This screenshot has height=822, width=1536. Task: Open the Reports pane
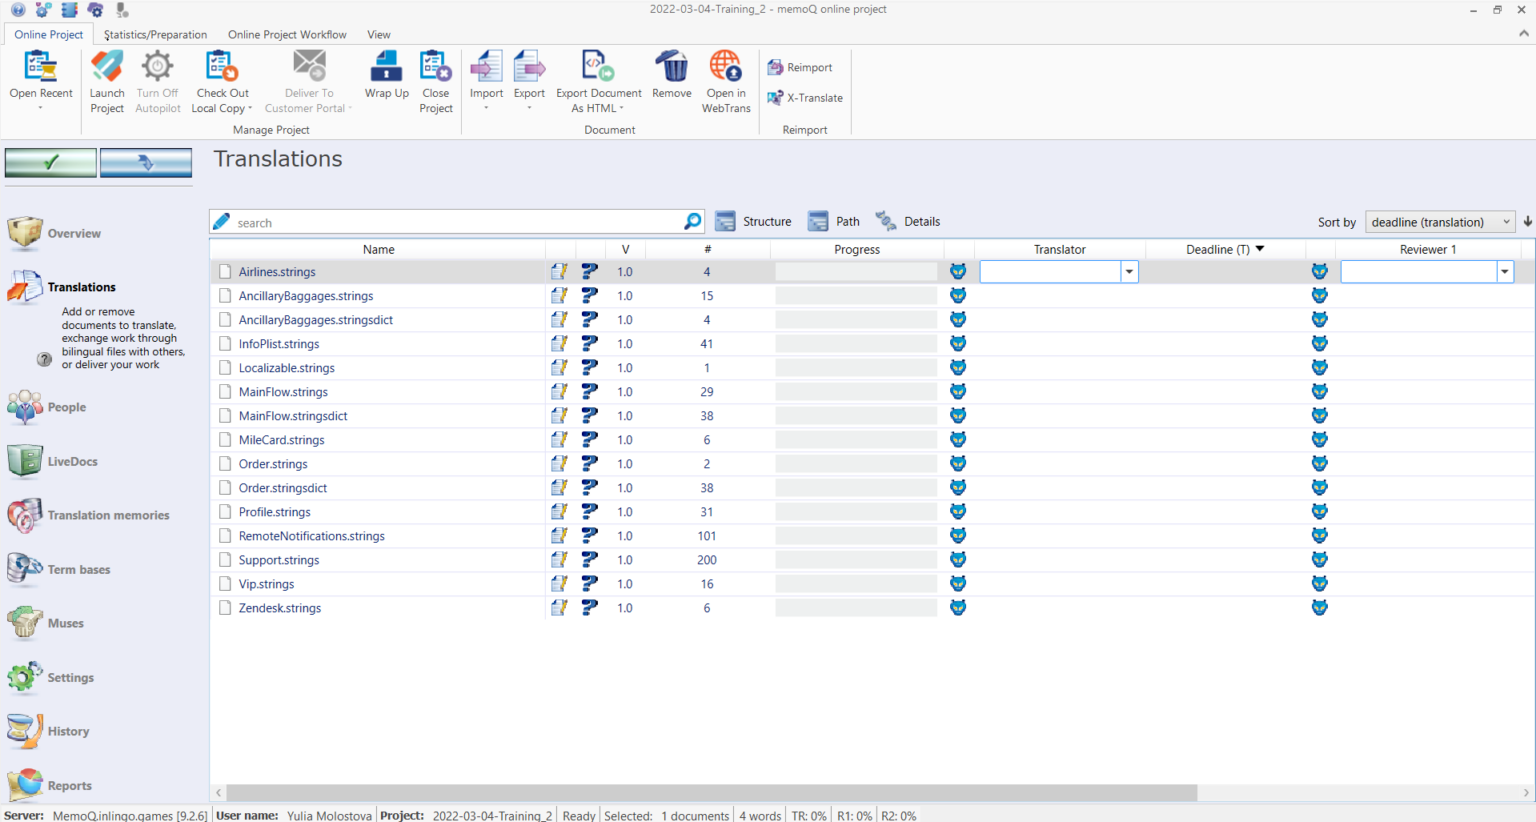pyautogui.click(x=50, y=785)
